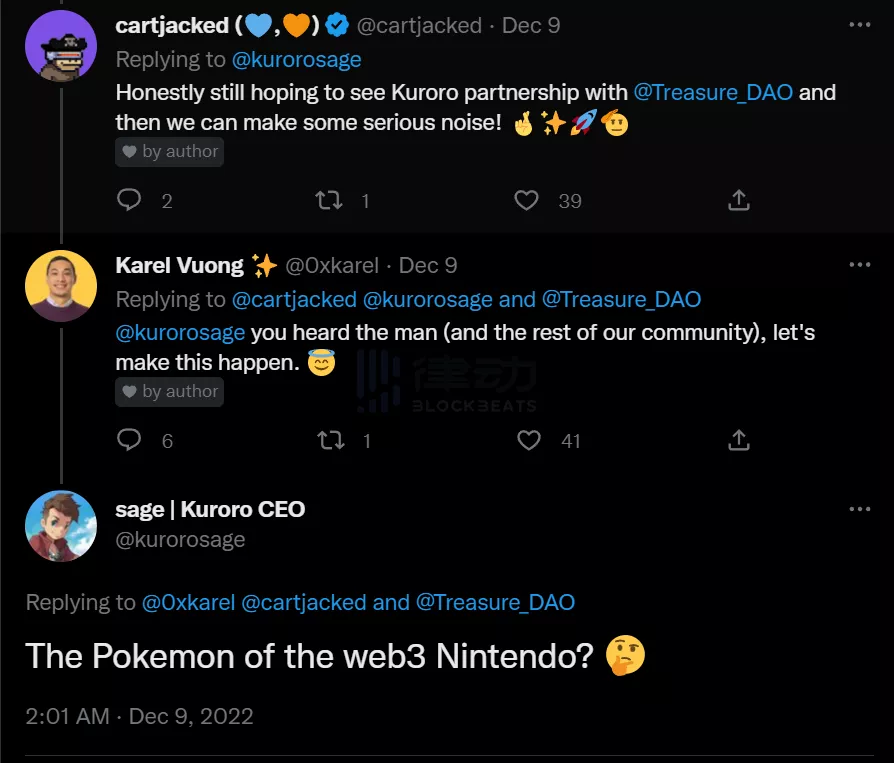
Task: Click the @0xkarel link in sage's reply line
Action: (188, 602)
